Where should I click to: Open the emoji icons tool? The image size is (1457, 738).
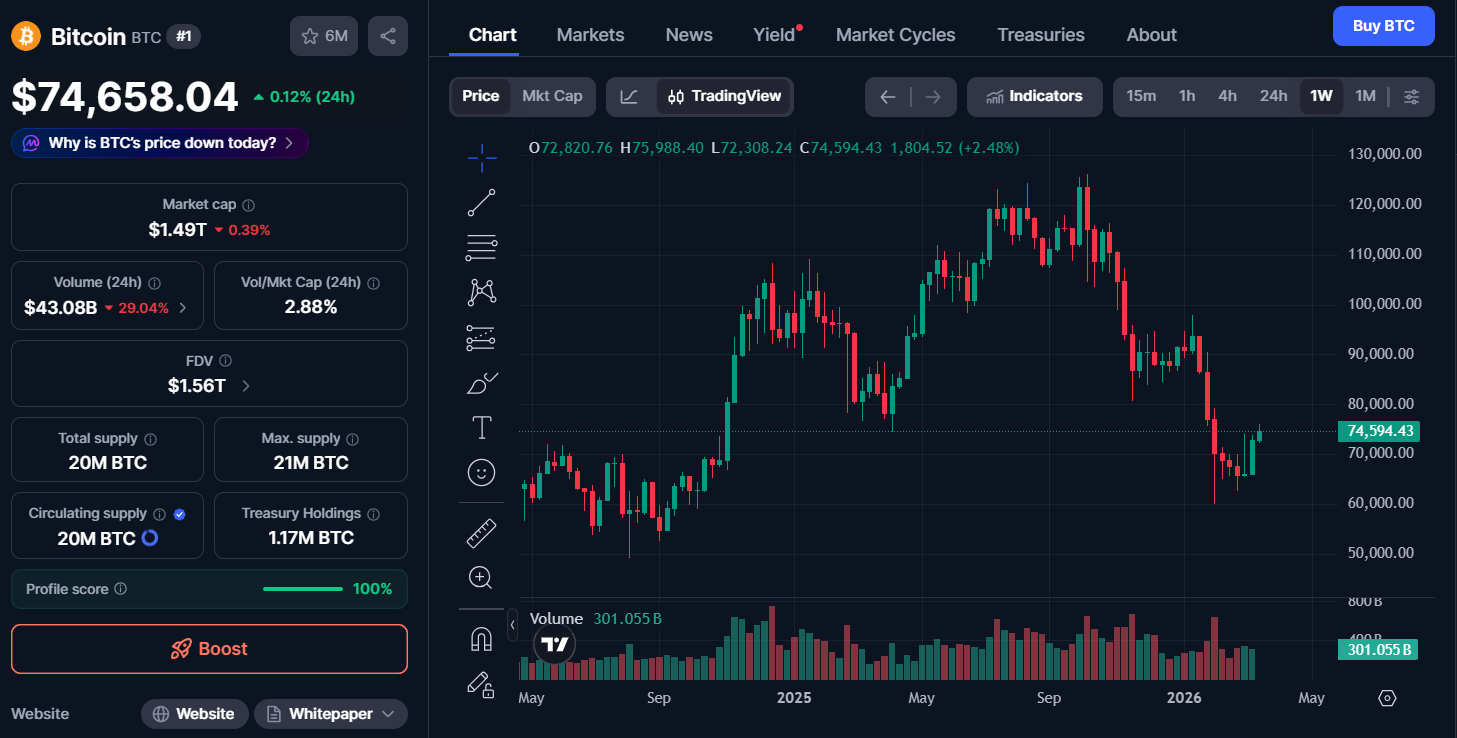tap(481, 473)
